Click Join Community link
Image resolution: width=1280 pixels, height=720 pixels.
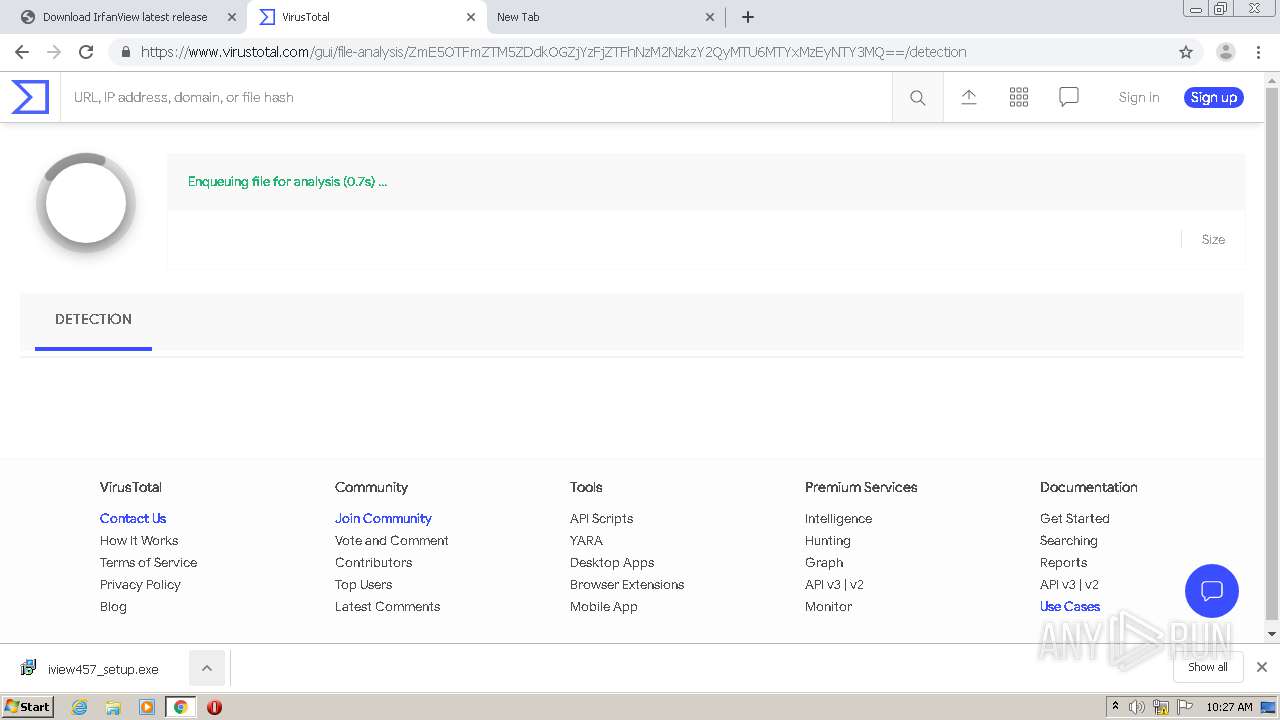coord(383,518)
